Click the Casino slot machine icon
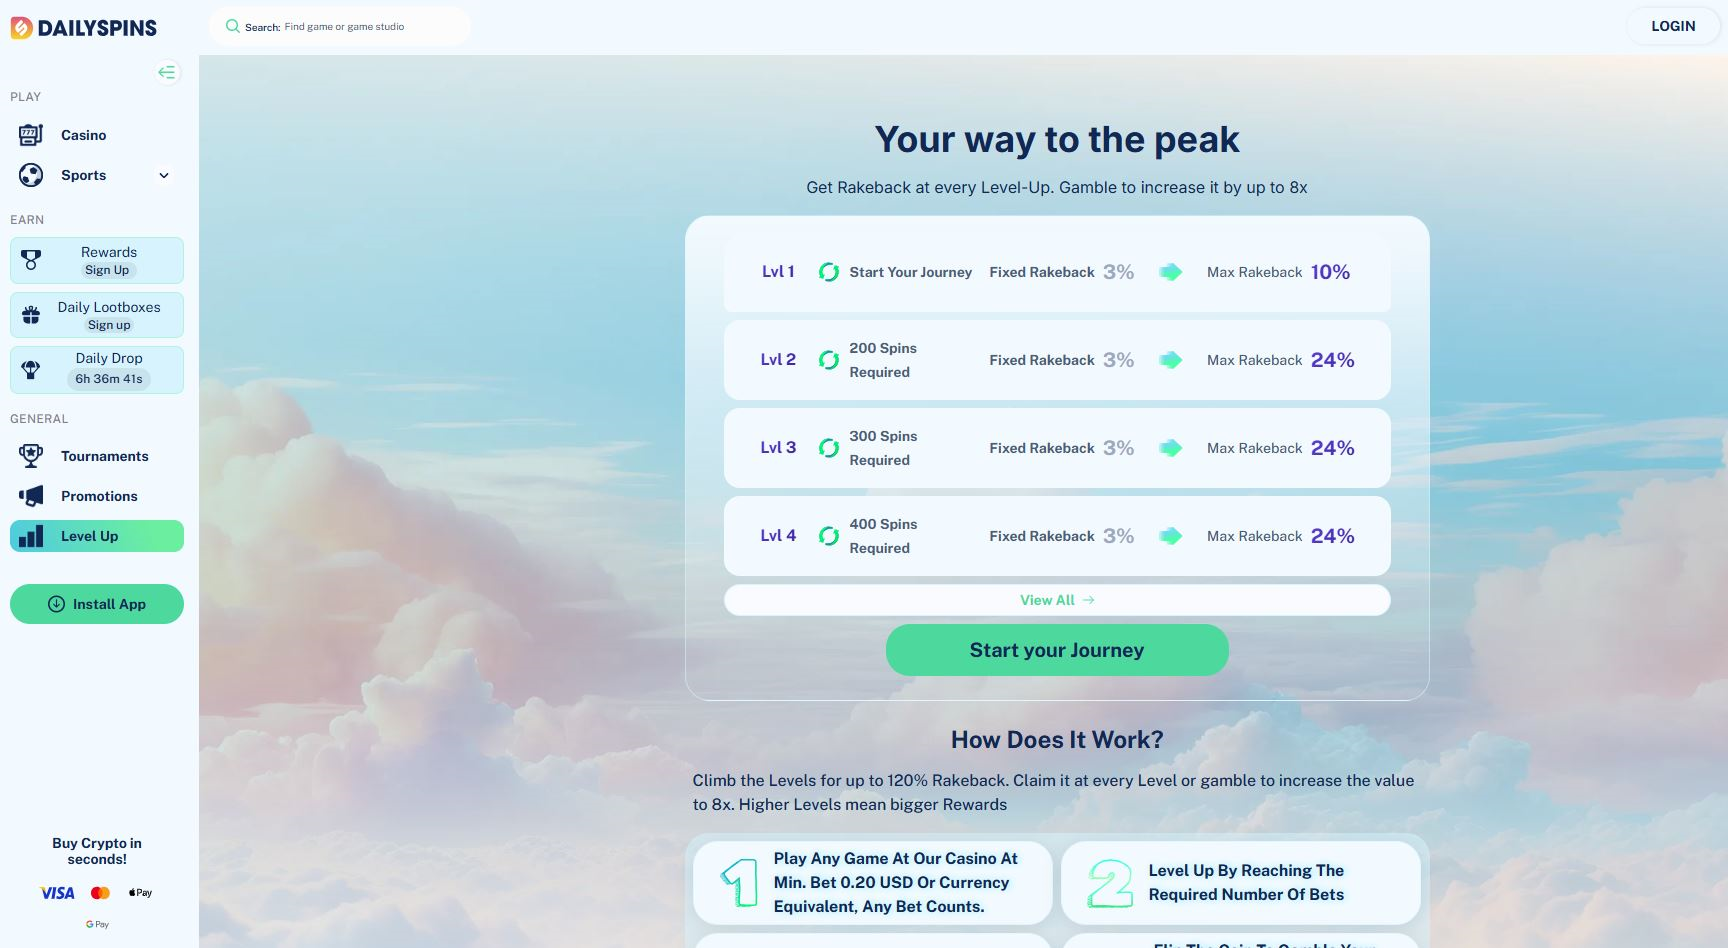Image resolution: width=1728 pixels, height=948 pixels. [x=31, y=135]
